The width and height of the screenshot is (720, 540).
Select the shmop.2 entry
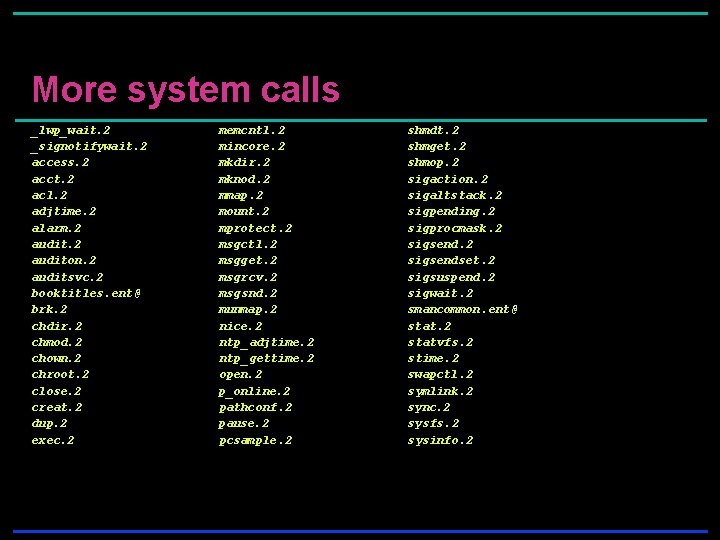pos(433,163)
